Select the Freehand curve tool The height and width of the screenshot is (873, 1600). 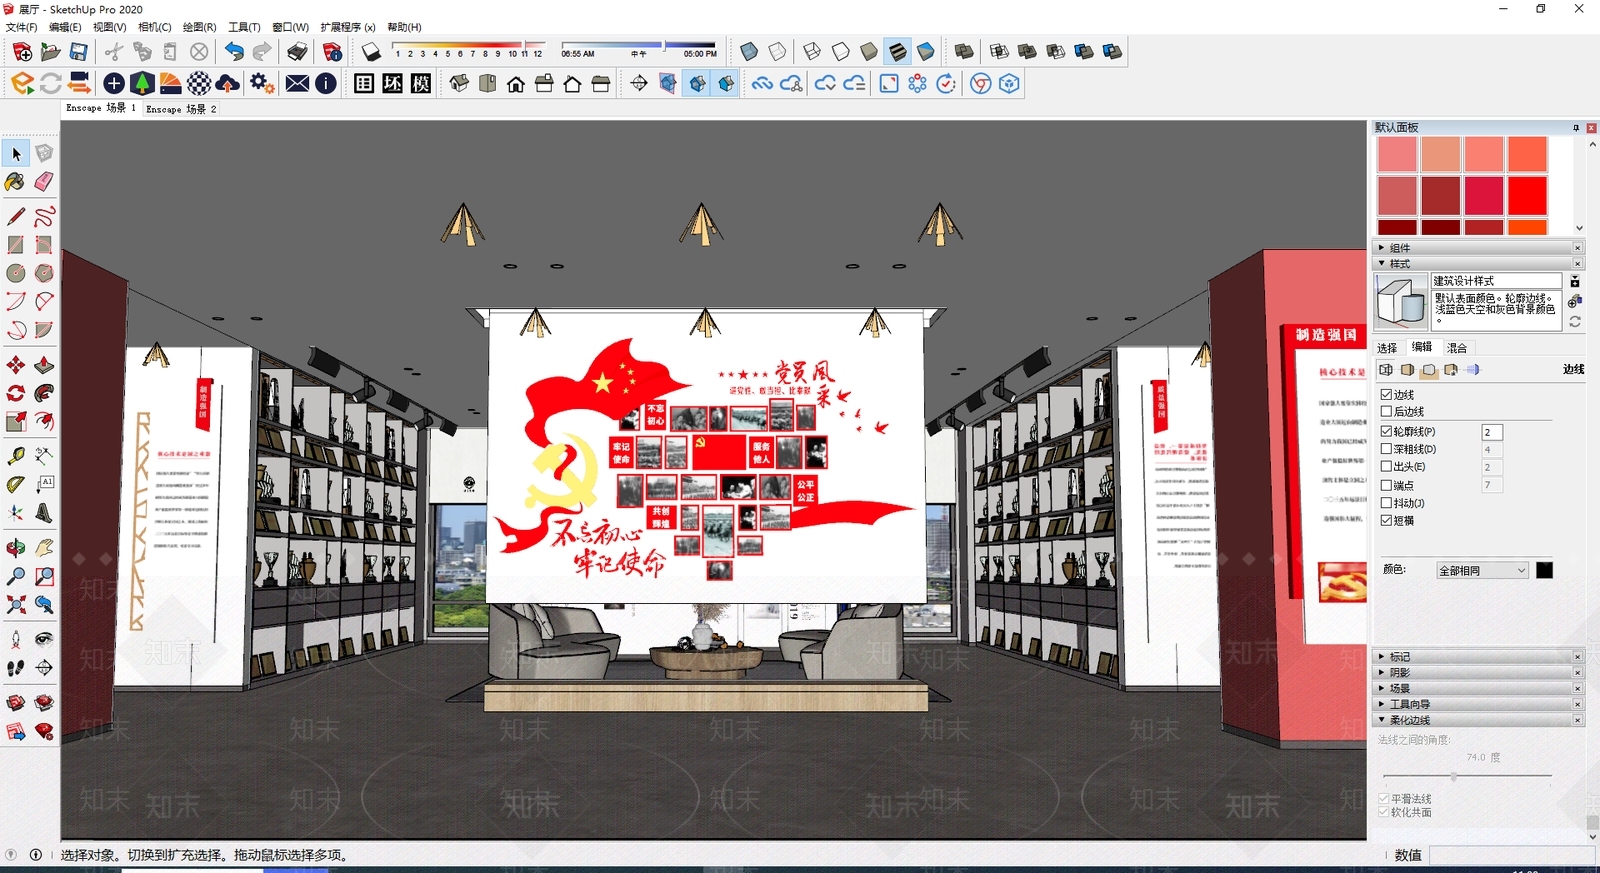pos(44,217)
